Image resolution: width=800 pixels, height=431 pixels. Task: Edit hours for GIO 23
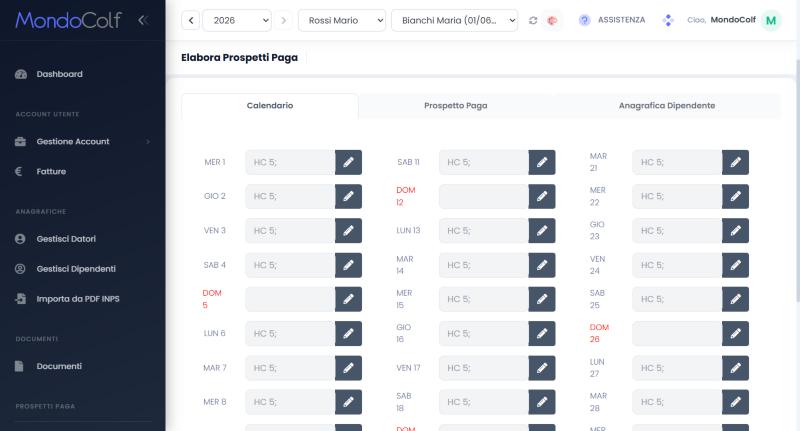pos(735,231)
